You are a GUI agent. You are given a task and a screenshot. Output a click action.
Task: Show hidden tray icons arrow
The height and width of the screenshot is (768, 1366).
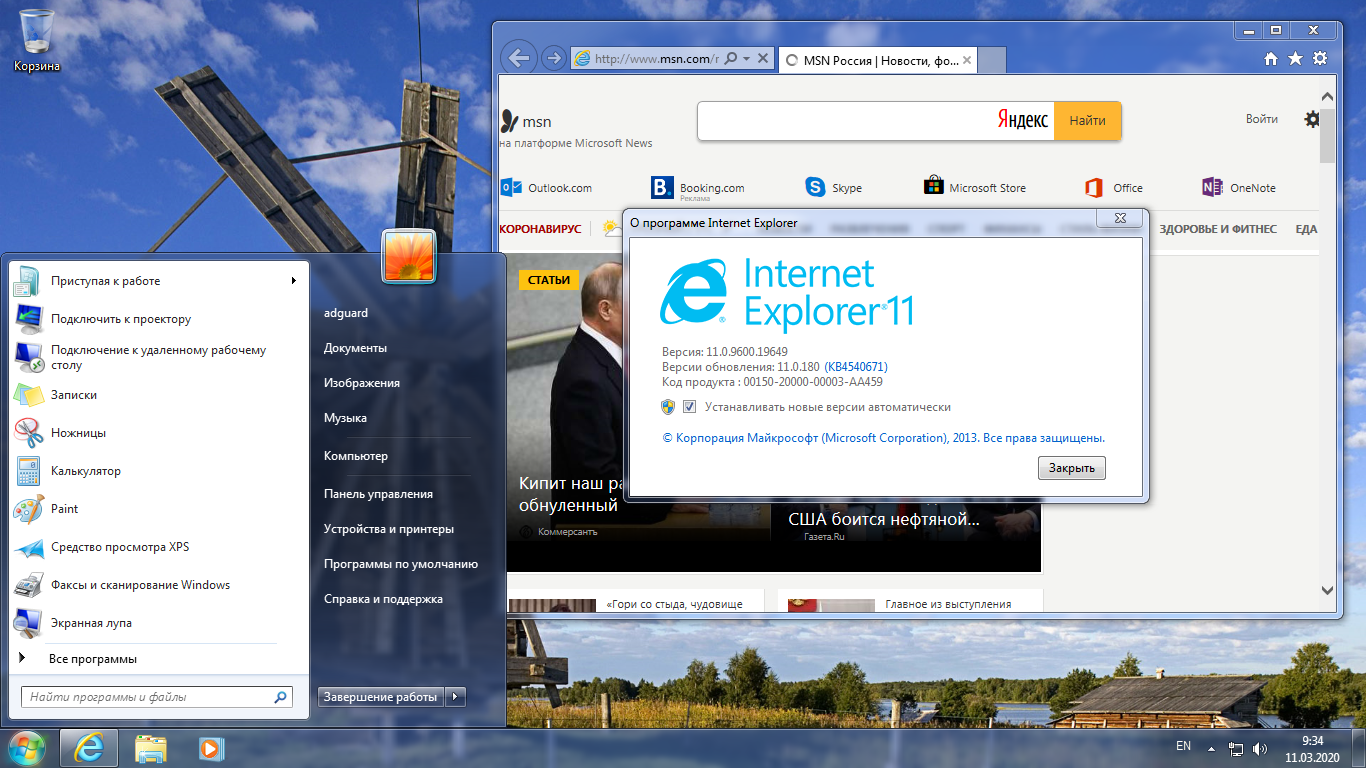(1211, 748)
